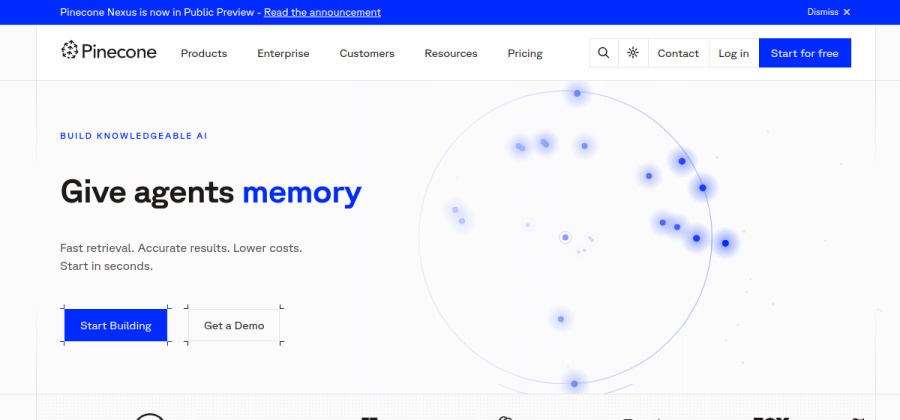Viewport: 900px width, 420px height.
Task: Open the Read the announcement link
Action: pyautogui.click(x=322, y=12)
